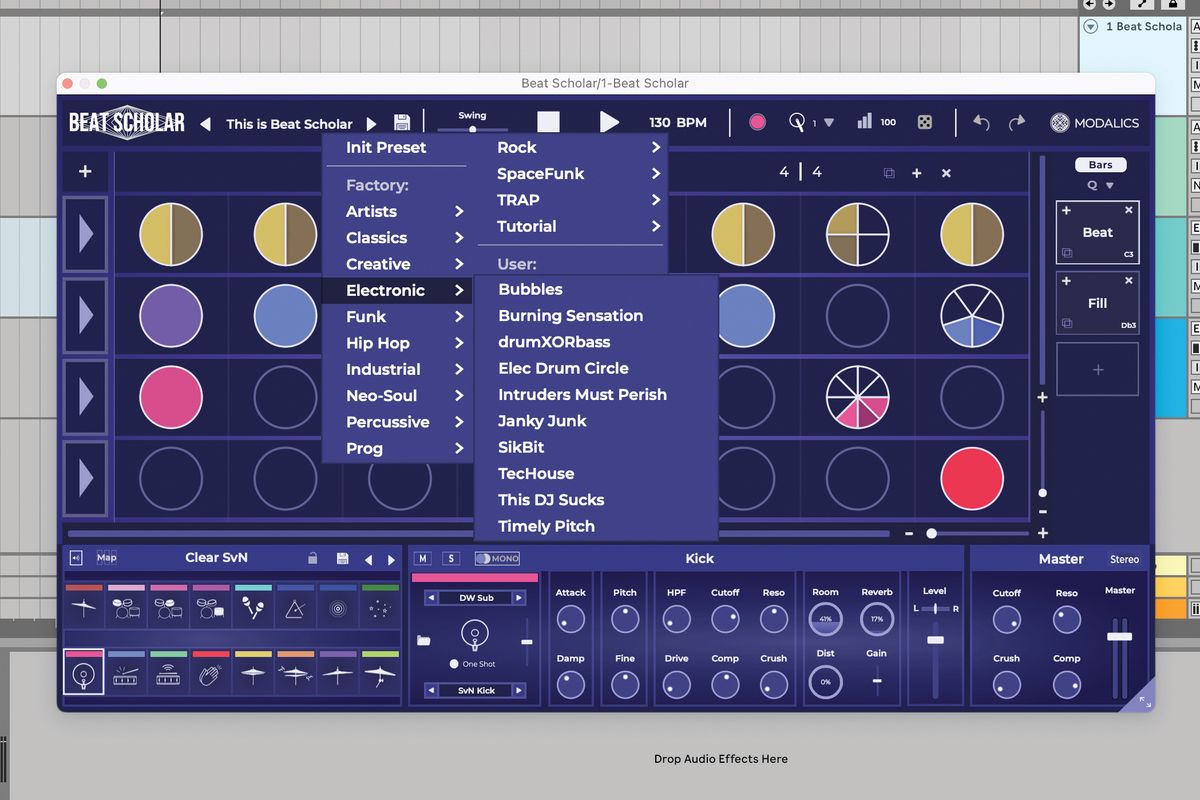
Task: Solo the Kick channel with the S button
Action: (x=451, y=559)
